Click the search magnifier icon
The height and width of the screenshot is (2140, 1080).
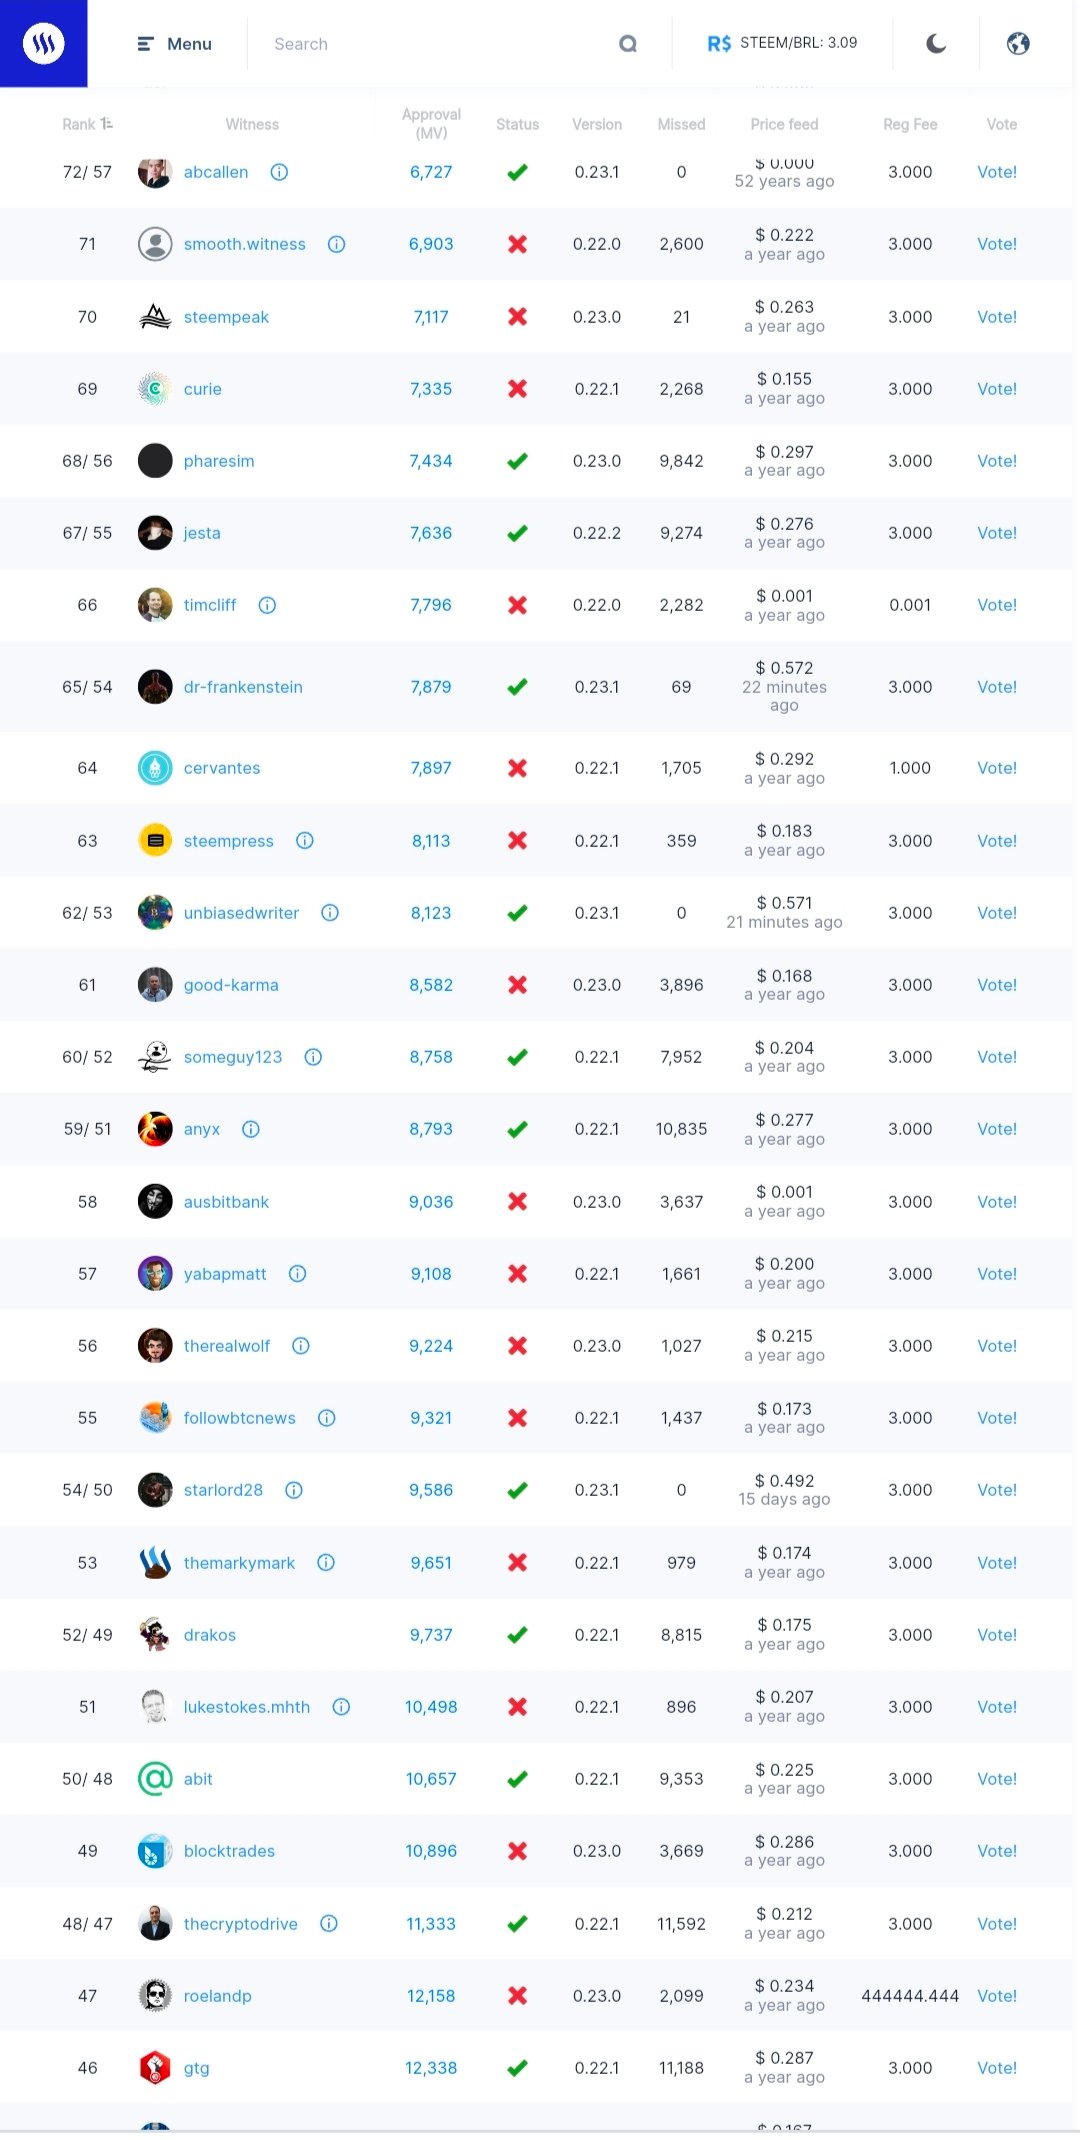pos(628,44)
